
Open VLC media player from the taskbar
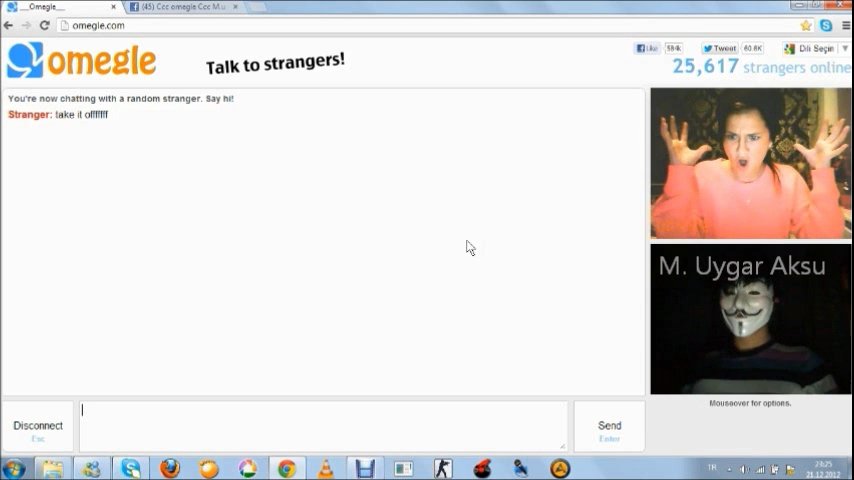(x=326, y=469)
